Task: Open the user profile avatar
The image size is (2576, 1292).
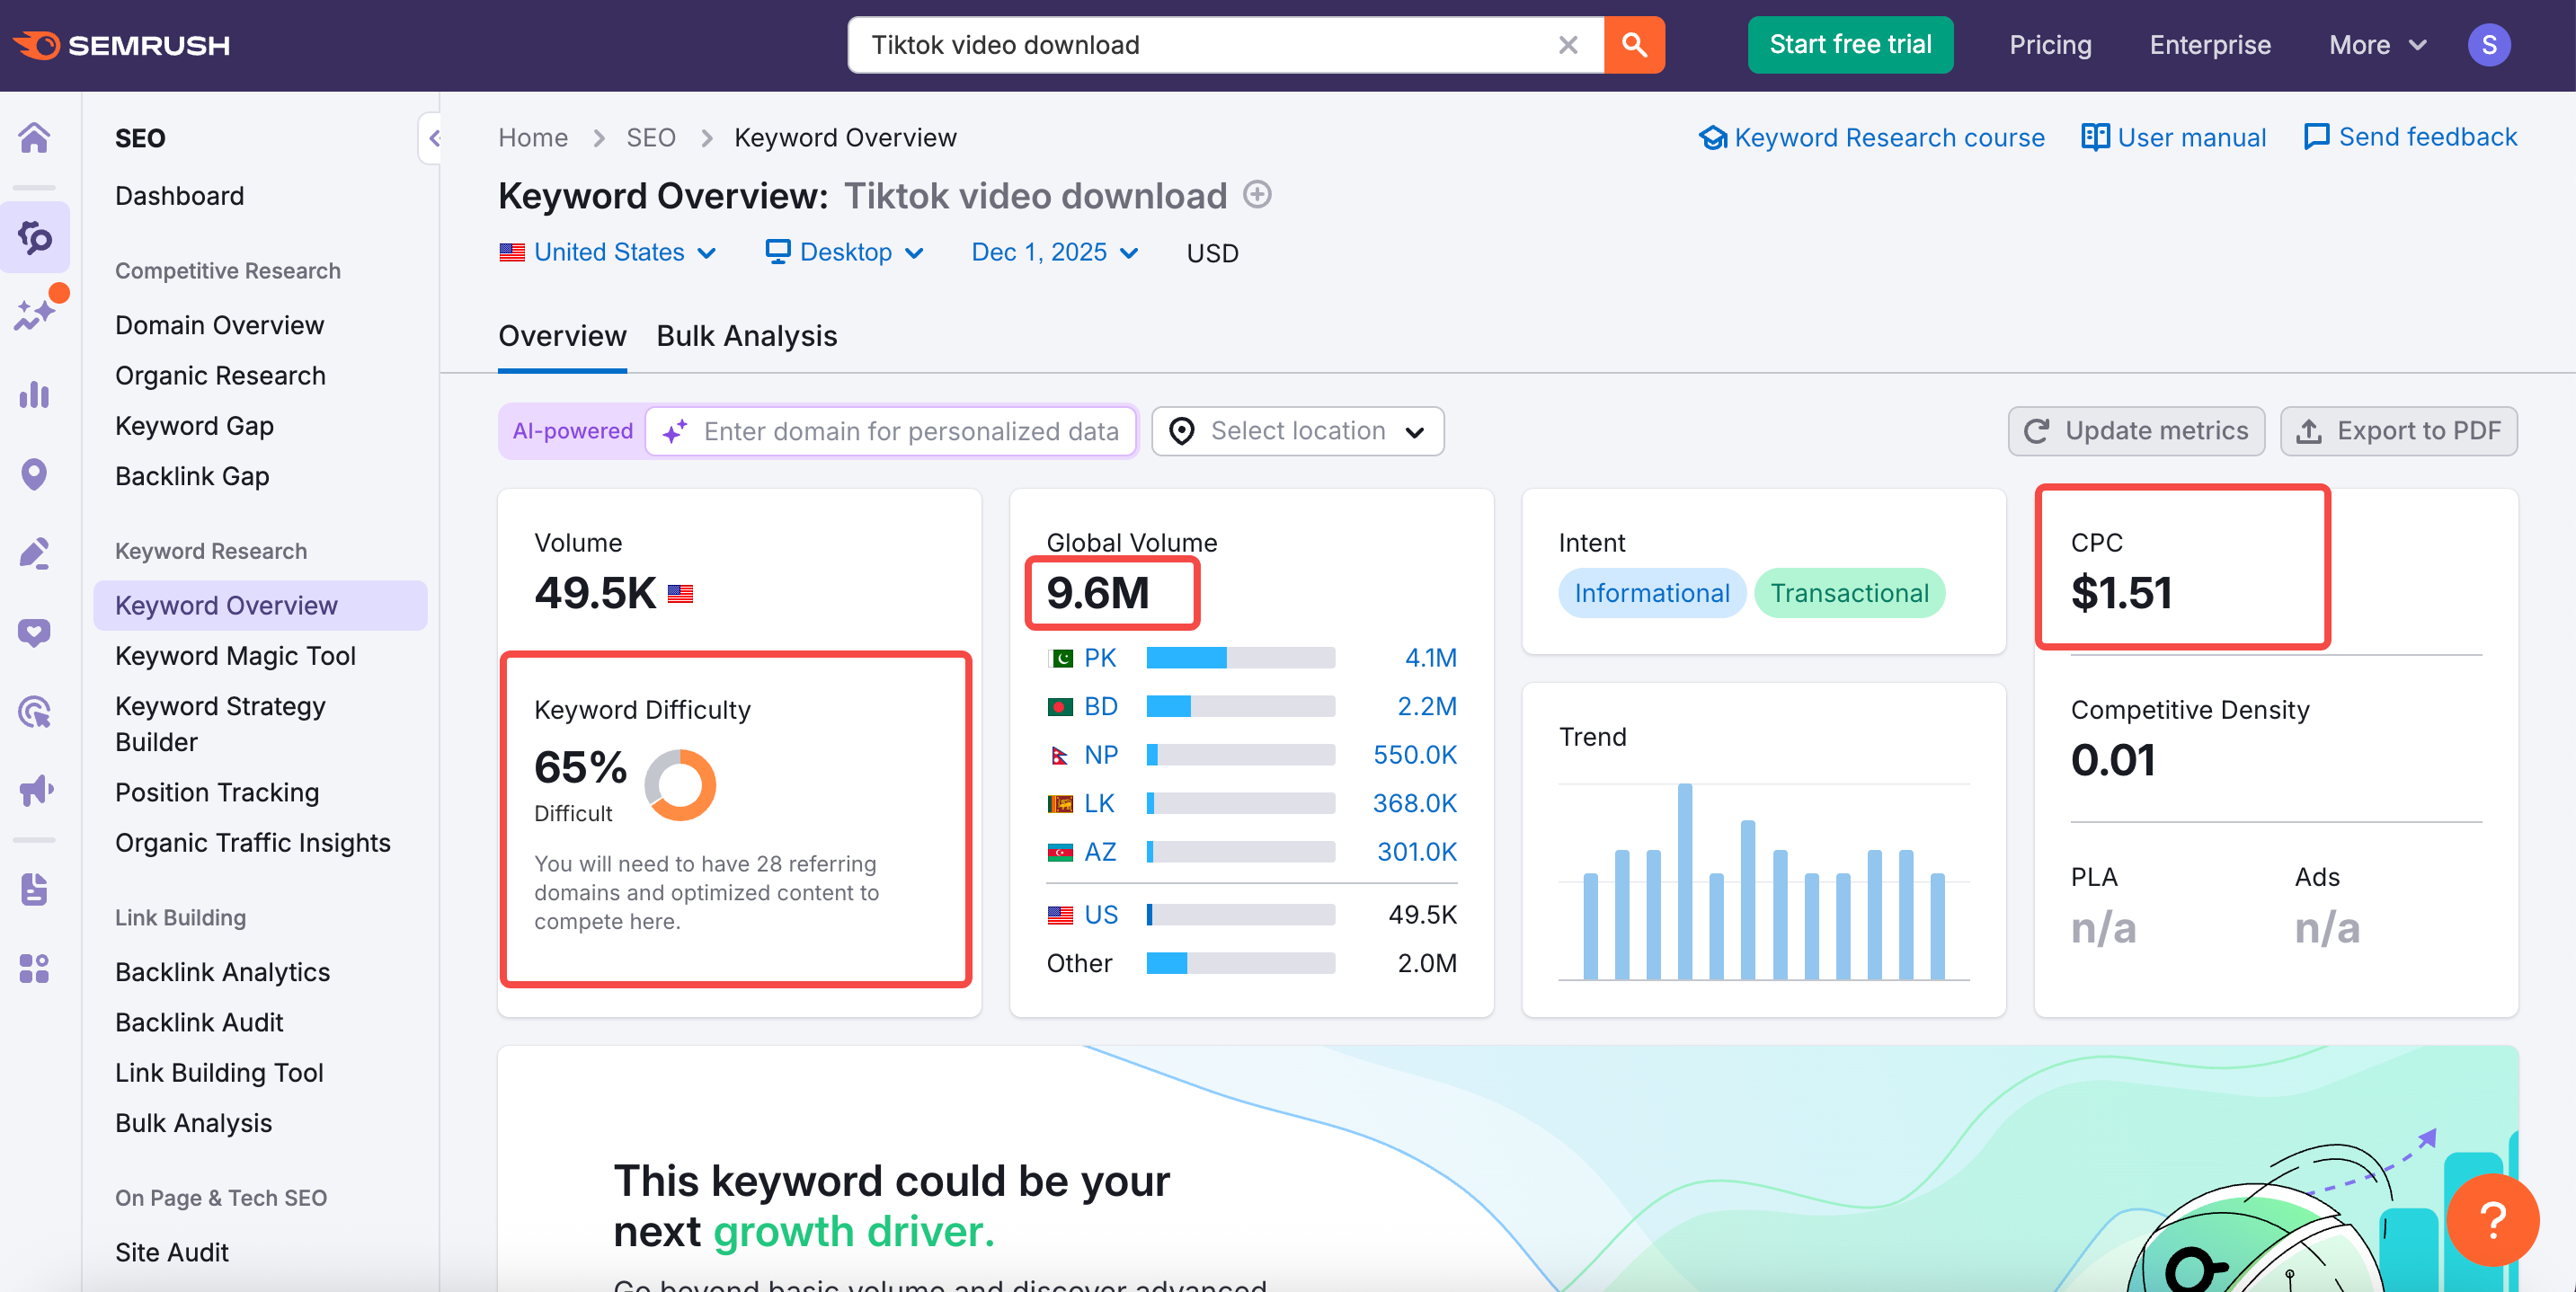Action: (2488, 45)
